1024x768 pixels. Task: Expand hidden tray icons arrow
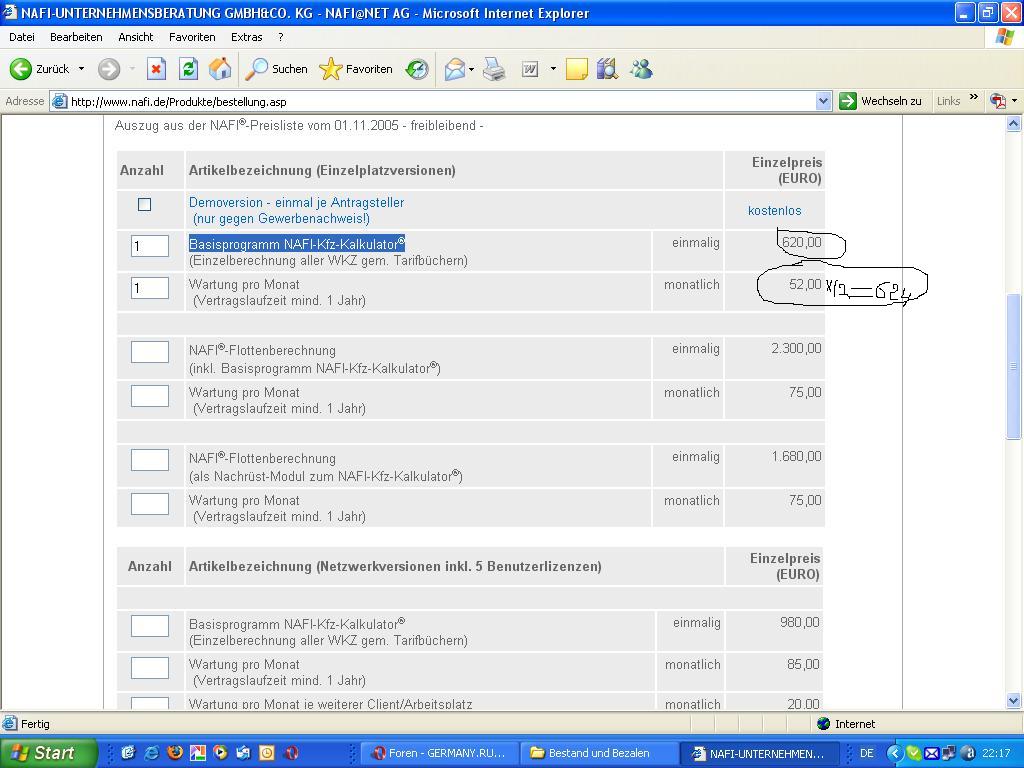(x=895, y=754)
